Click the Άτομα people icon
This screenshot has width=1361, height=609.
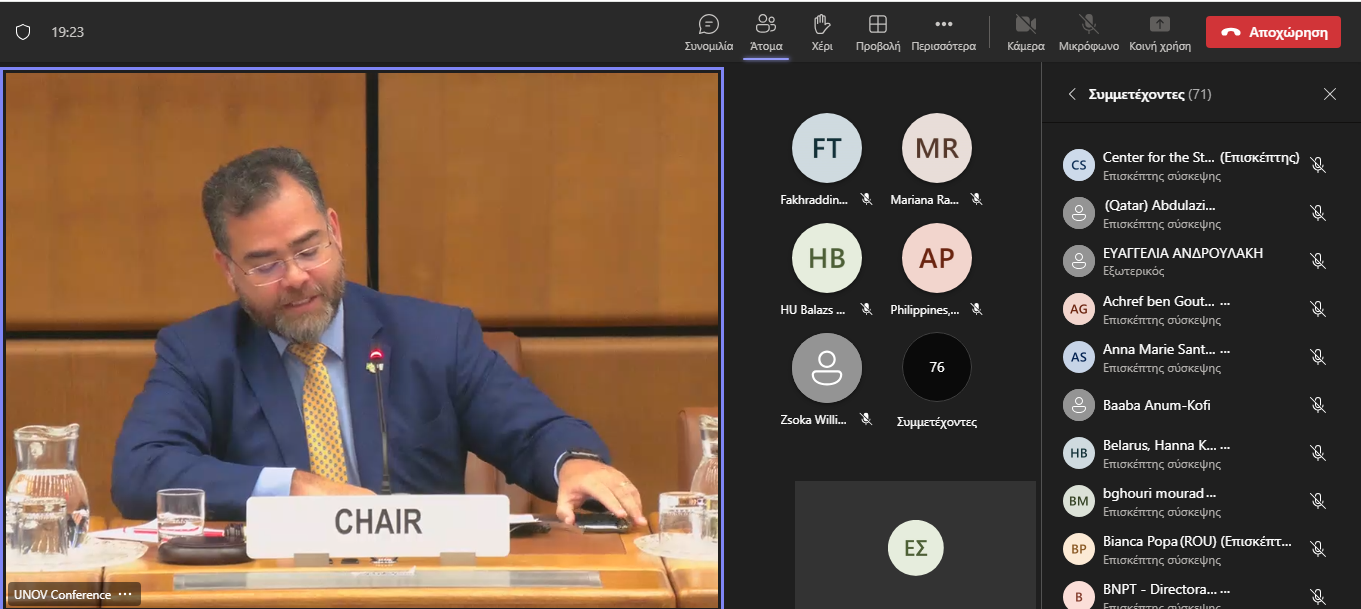coord(766,32)
